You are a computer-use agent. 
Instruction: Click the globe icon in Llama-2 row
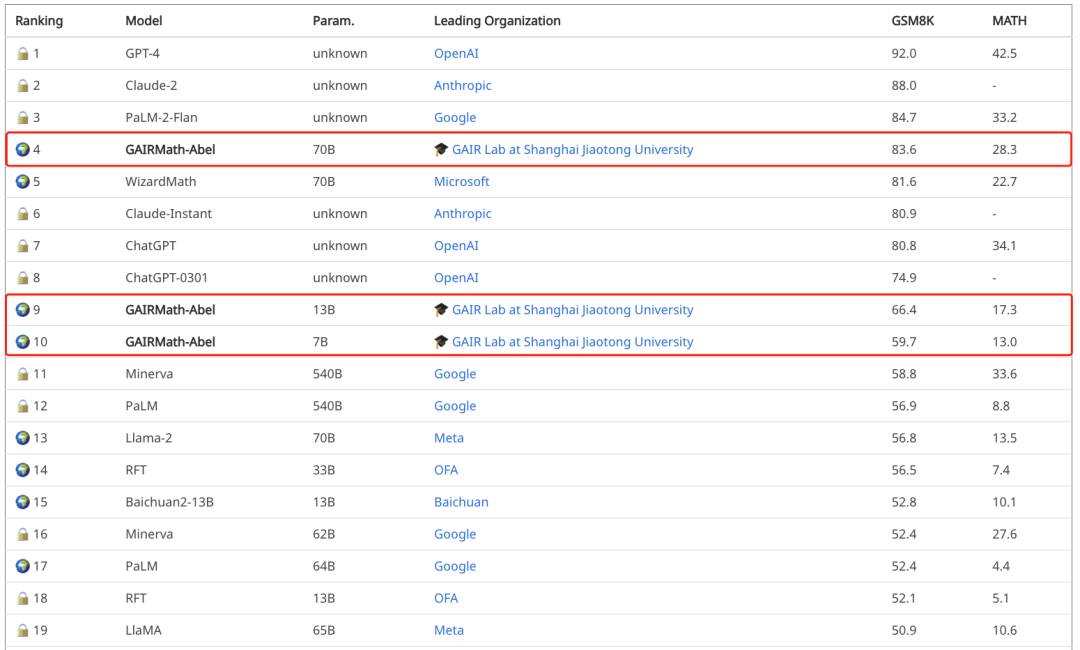tap(23, 438)
